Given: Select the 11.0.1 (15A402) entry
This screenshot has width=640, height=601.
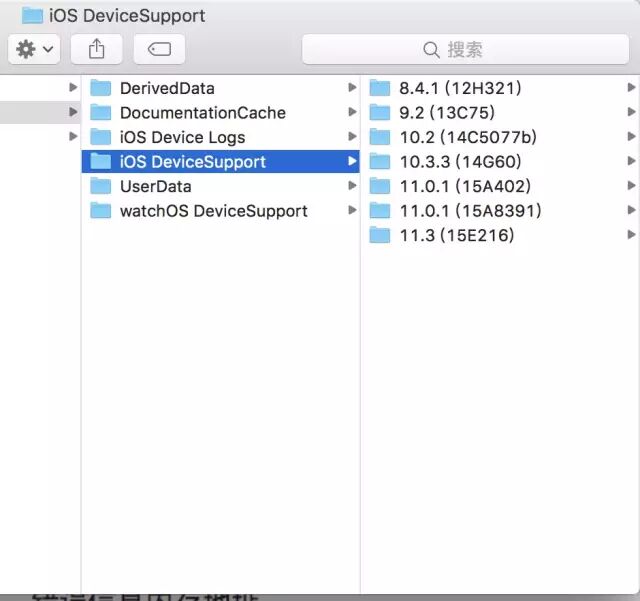Looking at the screenshot, I should click(465, 187).
